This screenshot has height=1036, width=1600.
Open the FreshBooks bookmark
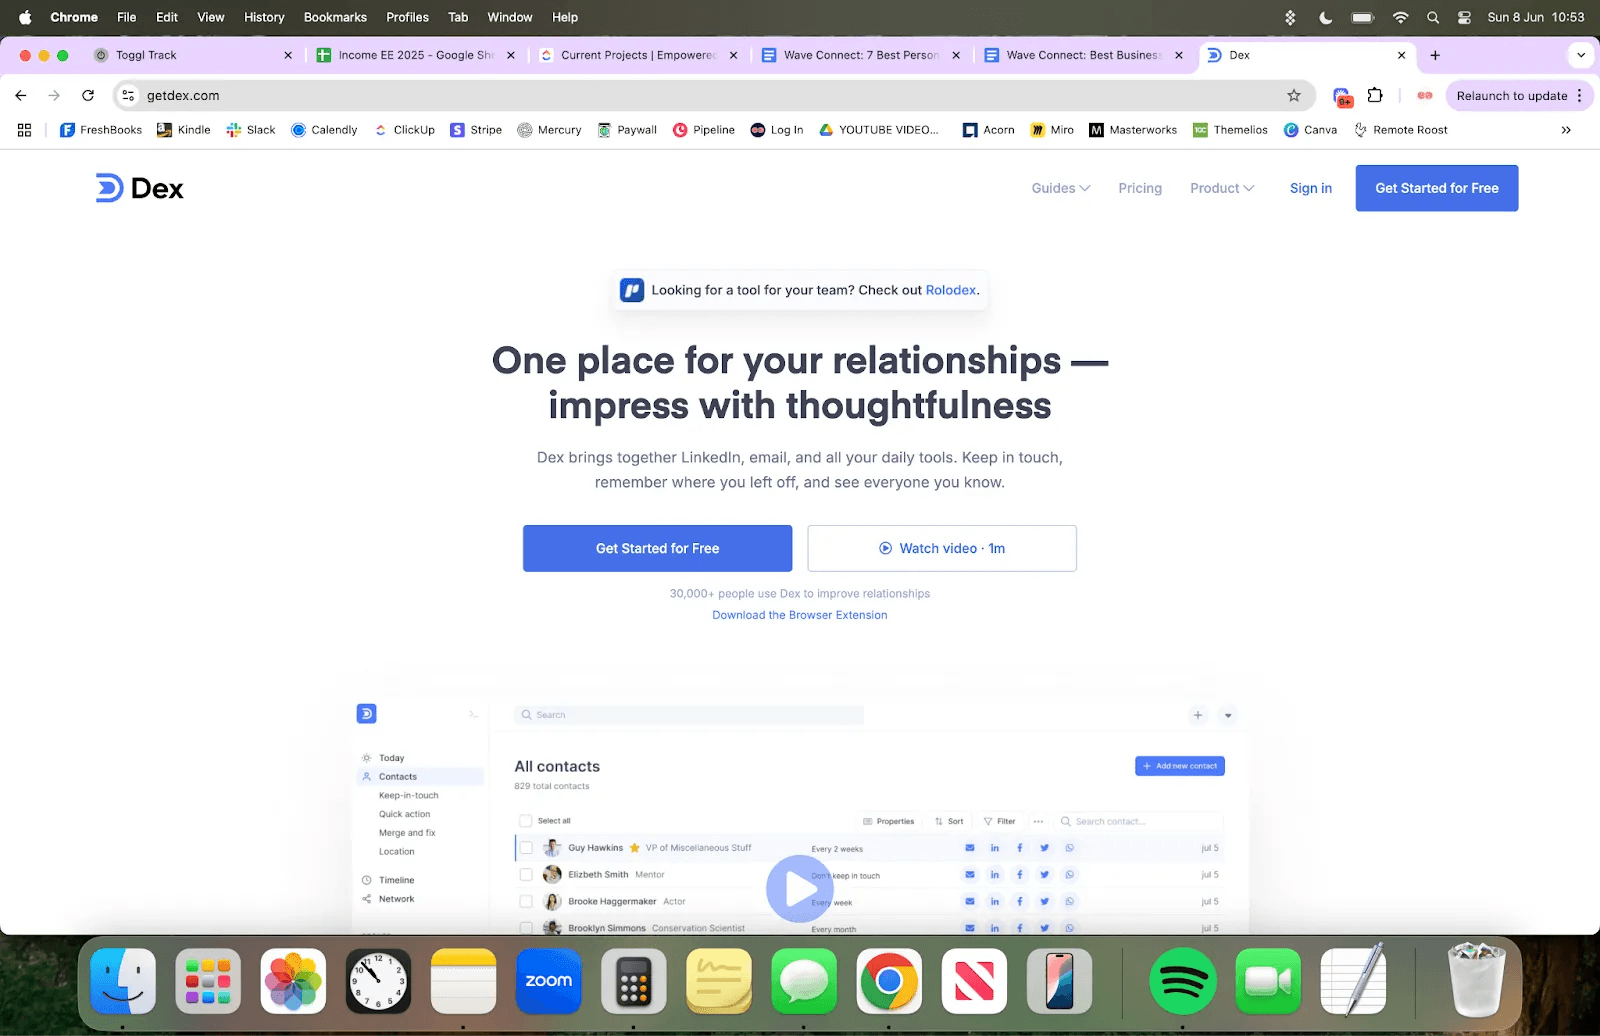tap(101, 130)
